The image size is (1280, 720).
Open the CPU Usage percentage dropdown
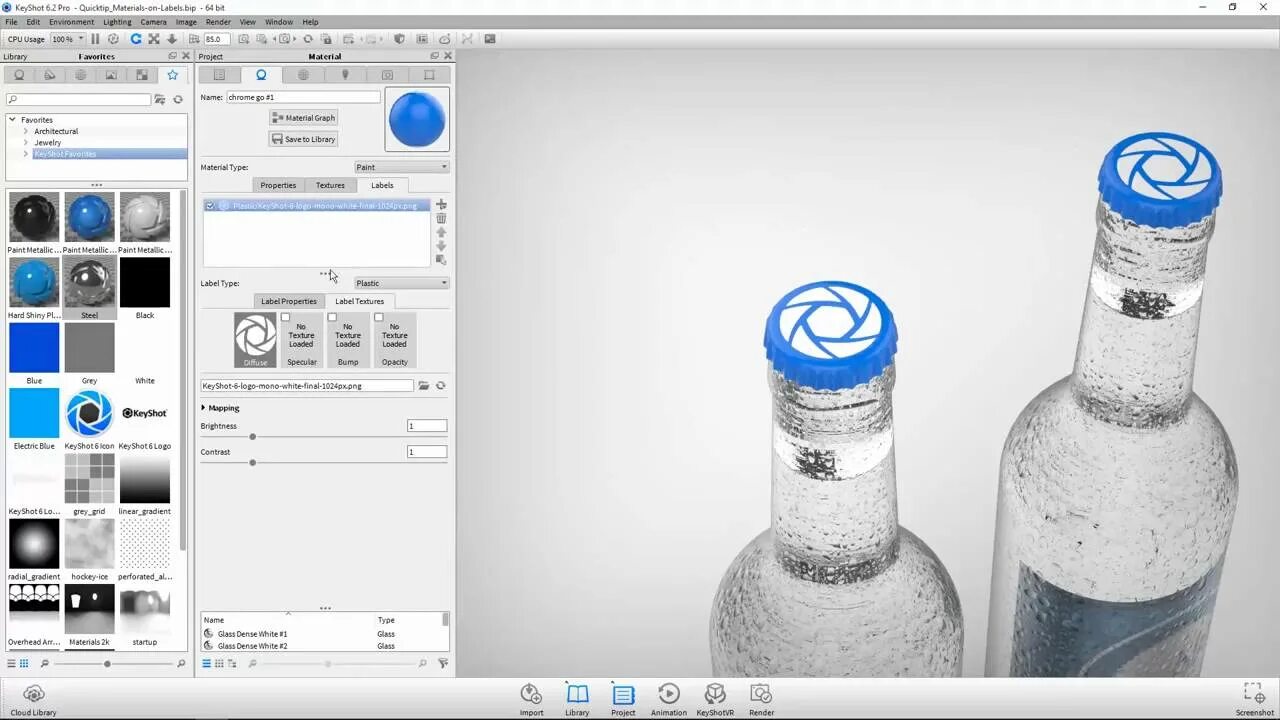click(x=68, y=39)
